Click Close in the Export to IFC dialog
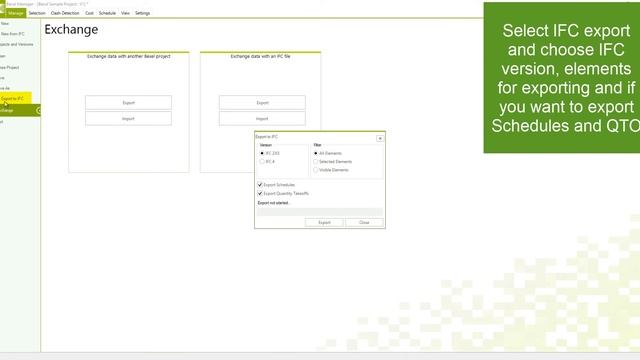The image size is (640, 360). pyautogui.click(x=364, y=222)
